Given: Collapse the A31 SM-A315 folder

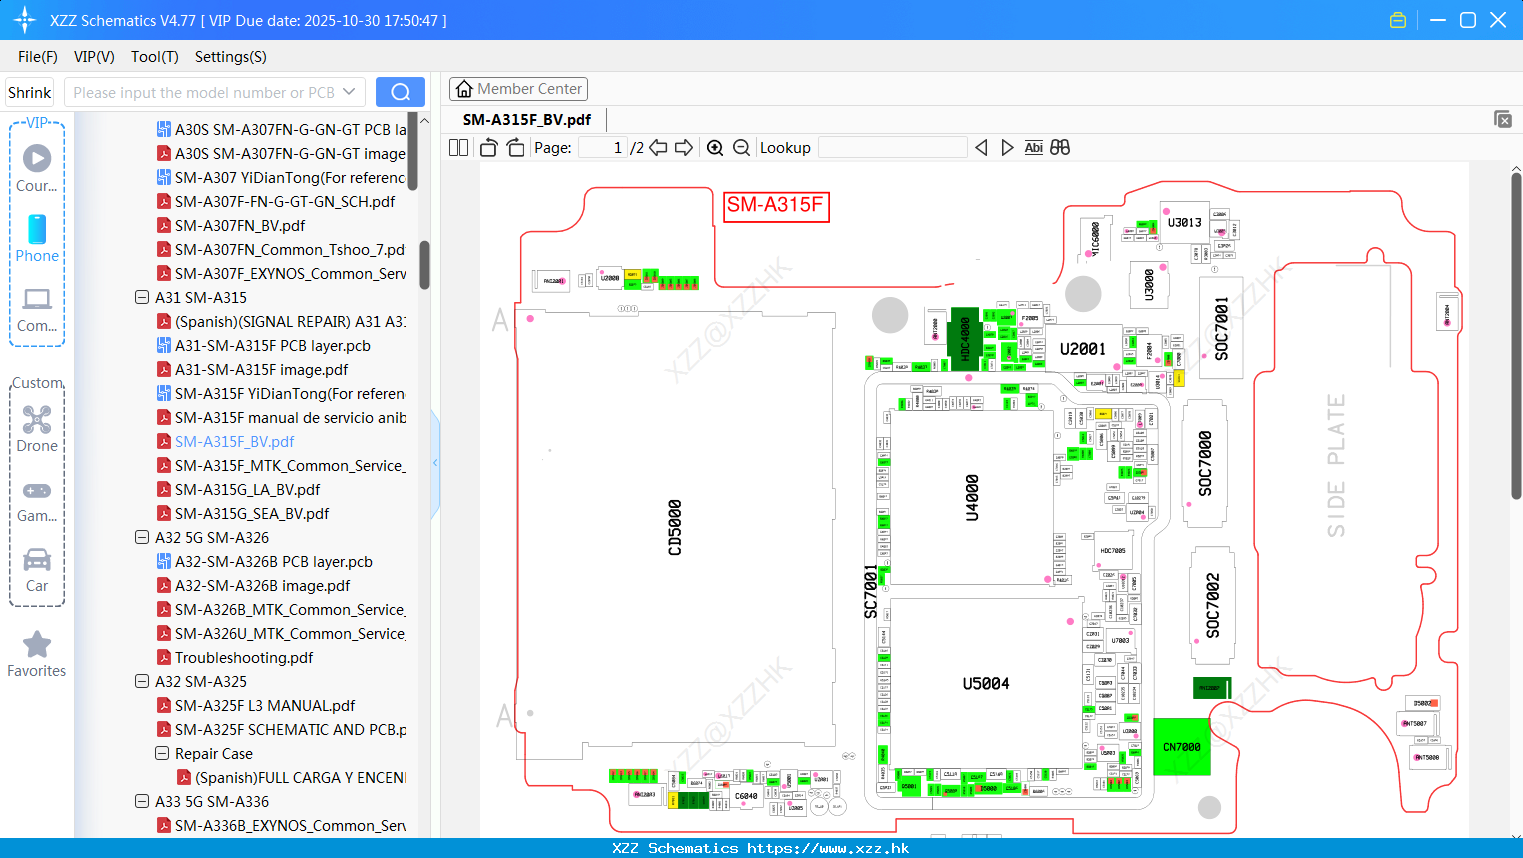Looking at the screenshot, I should [x=142, y=298].
